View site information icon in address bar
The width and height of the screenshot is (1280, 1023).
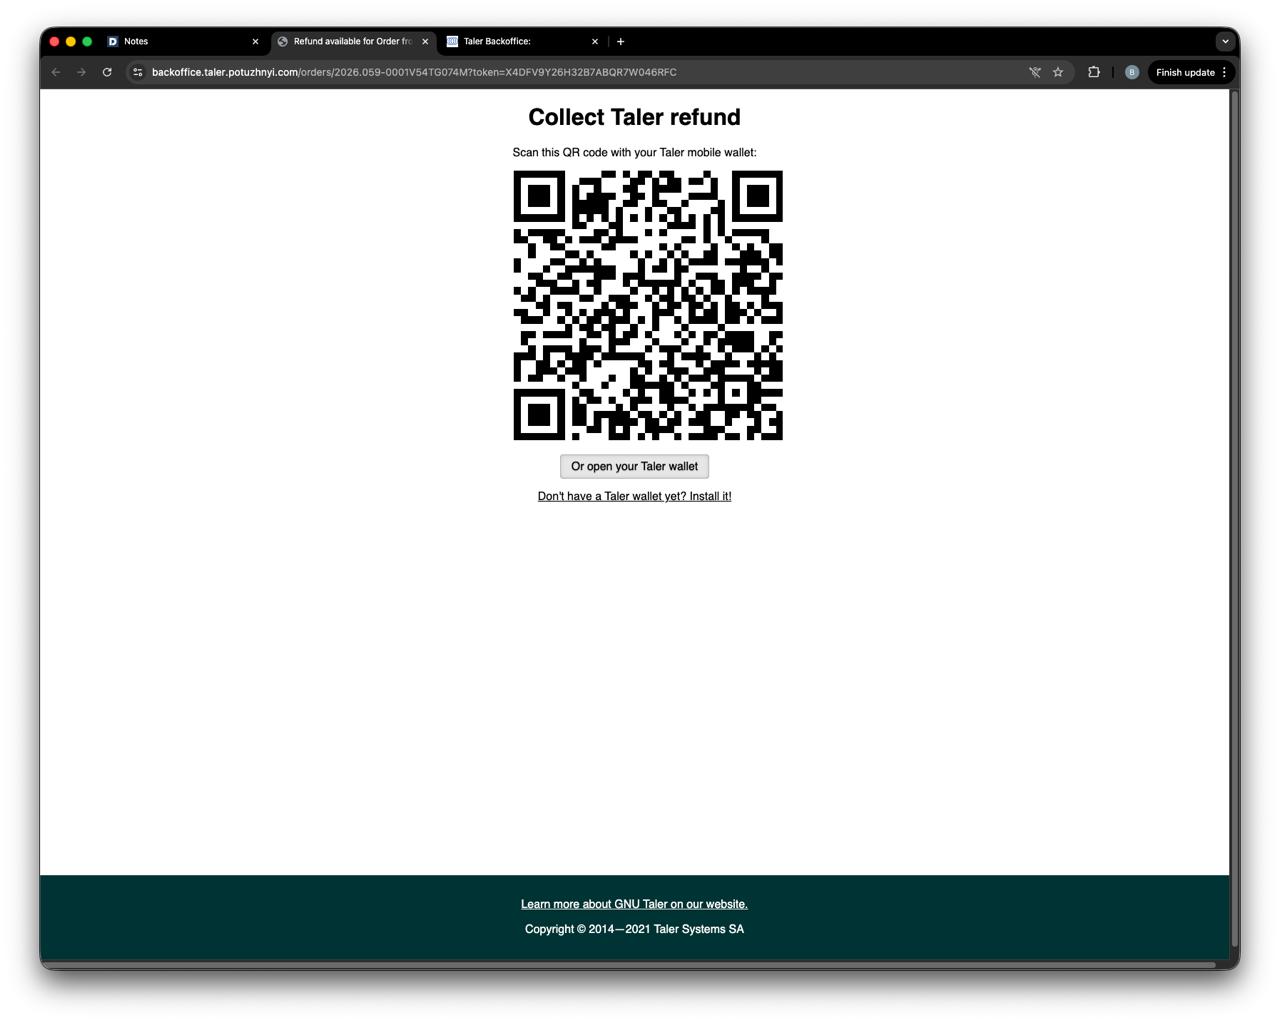pyautogui.click(x=138, y=72)
